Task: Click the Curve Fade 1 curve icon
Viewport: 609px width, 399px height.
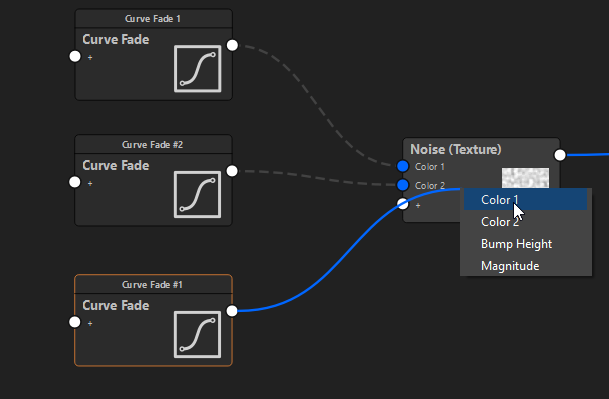Action: 198,69
